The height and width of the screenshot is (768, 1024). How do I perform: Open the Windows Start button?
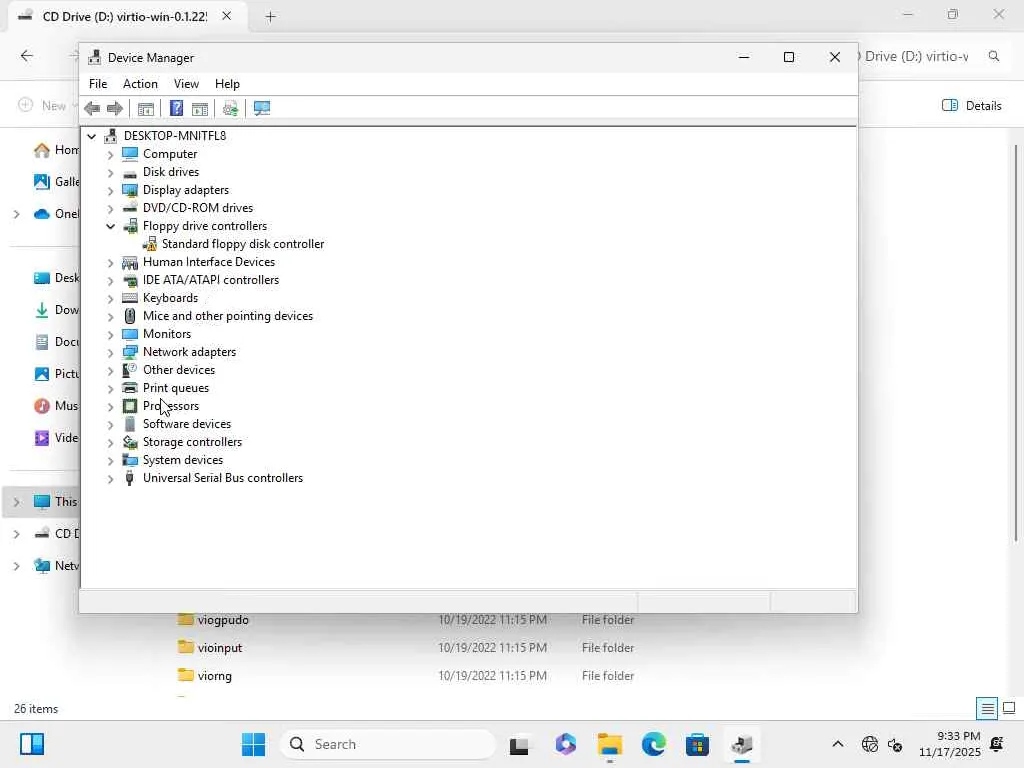(253, 744)
